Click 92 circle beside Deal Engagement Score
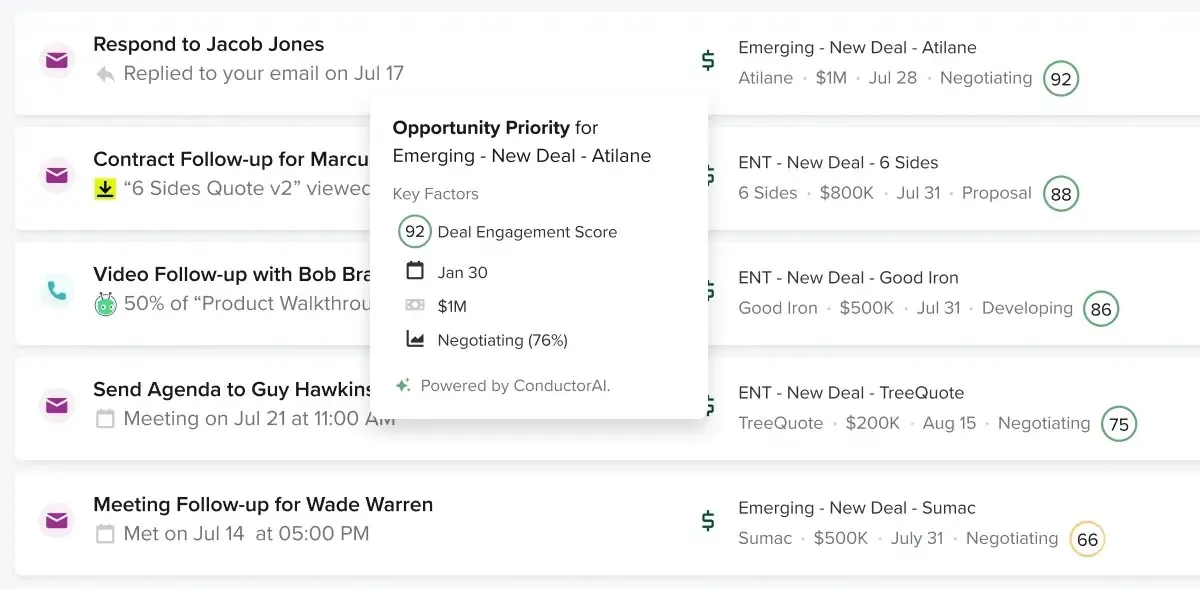Viewport: 1200px width, 590px height. click(x=414, y=231)
